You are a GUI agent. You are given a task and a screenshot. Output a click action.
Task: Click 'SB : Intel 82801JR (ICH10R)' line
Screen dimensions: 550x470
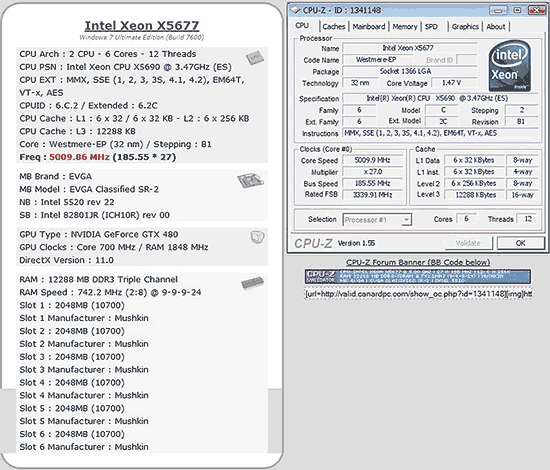[x=95, y=215]
